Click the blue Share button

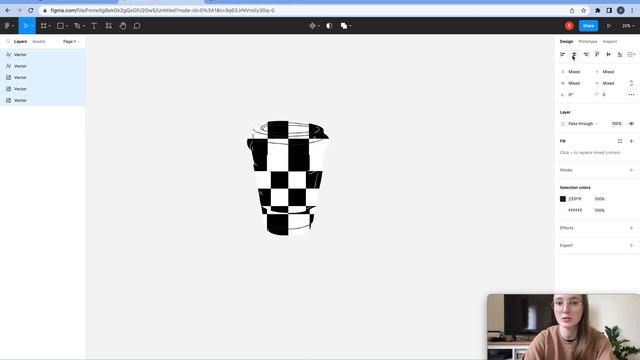(588, 26)
